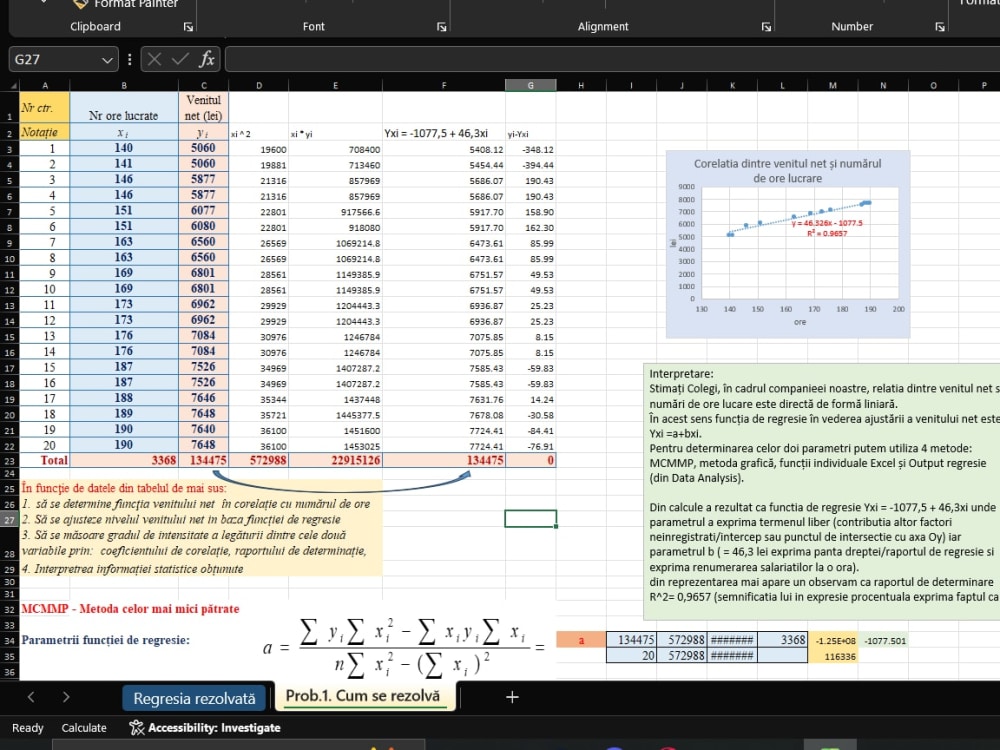The height and width of the screenshot is (750, 1000).
Task: Click the formula bar options dots
Action: point(129,59)
